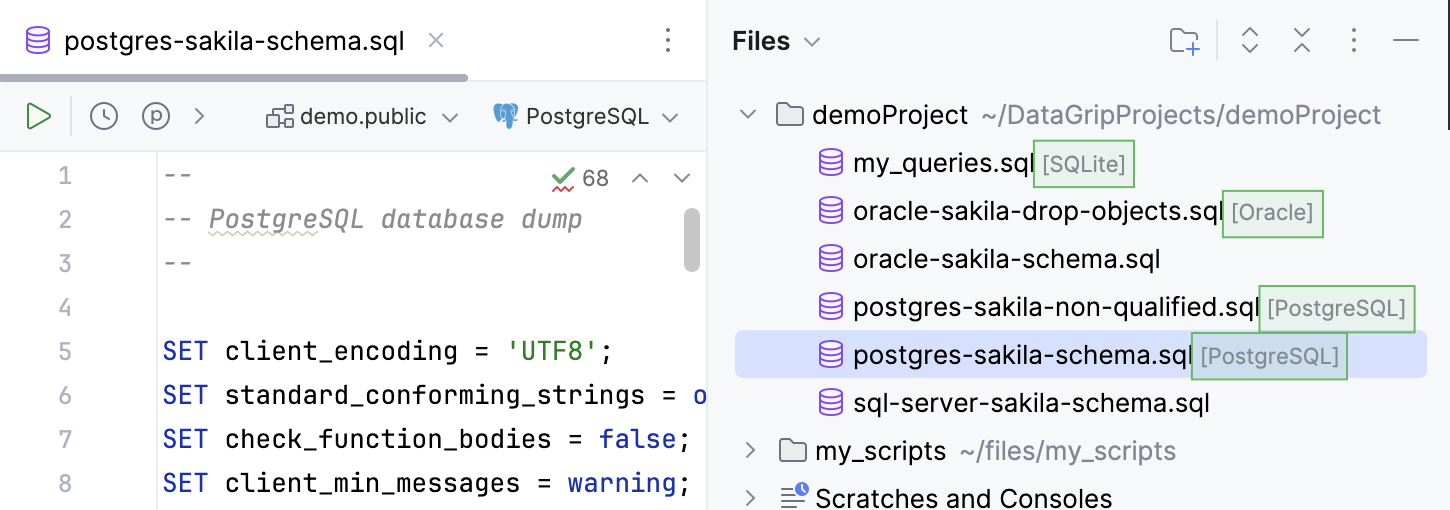Expand Scratches and Consoles node
Viewport: 1450px width, 510px height.
pos(749,497)
